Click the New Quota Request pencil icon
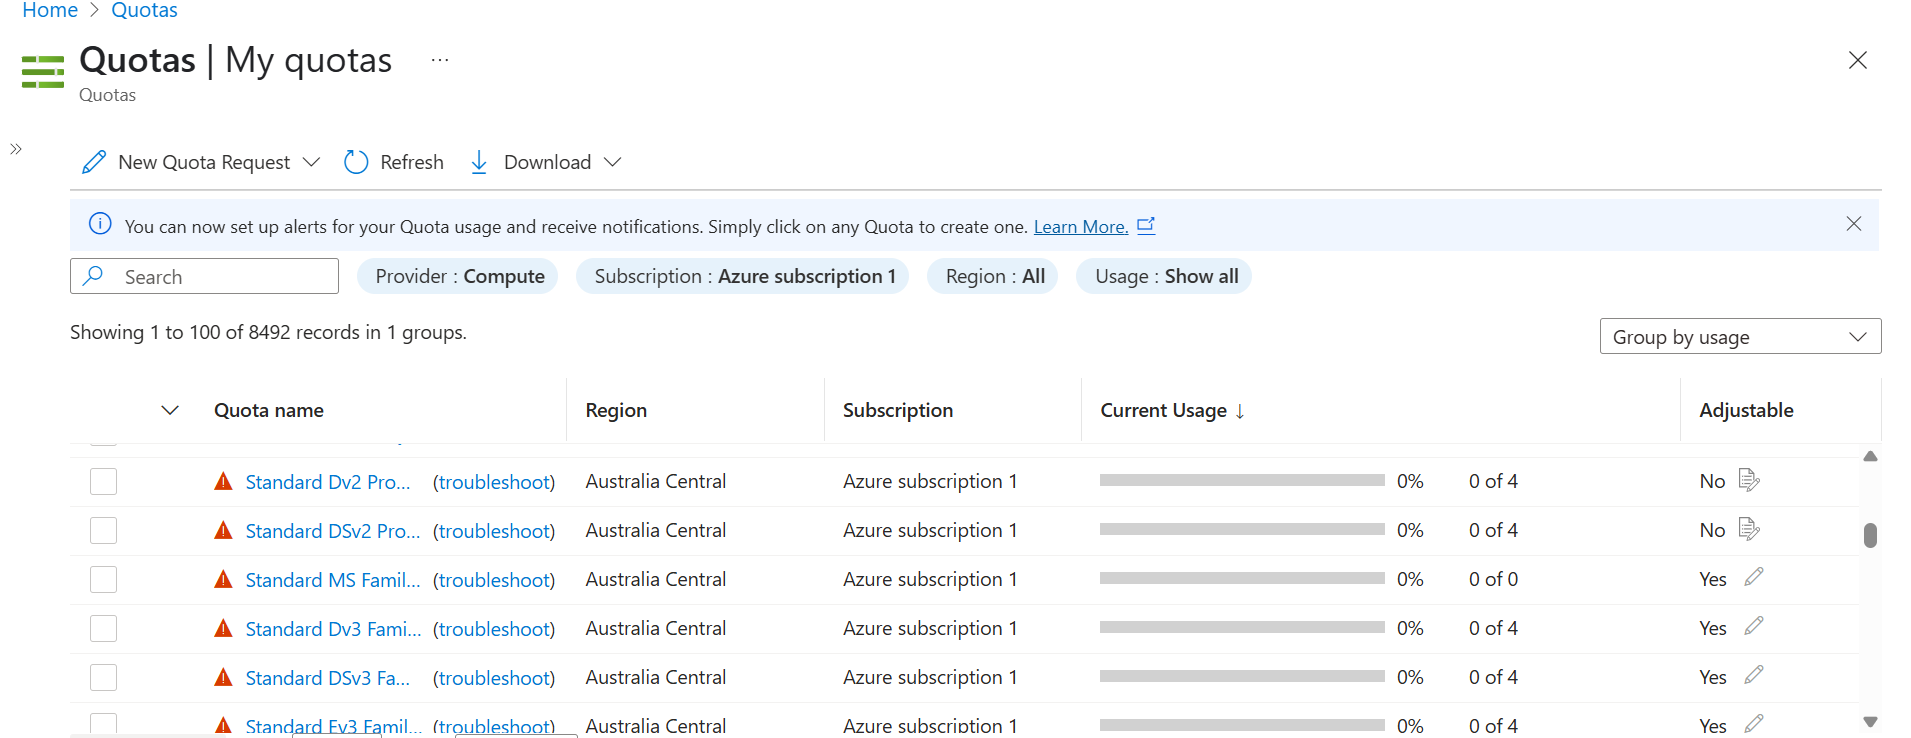 point(94,162)
